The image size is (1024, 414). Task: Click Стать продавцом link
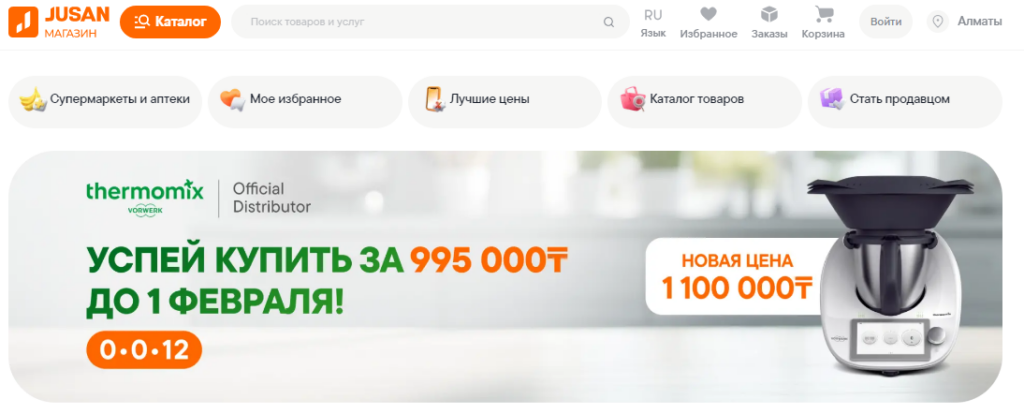point(904,101)
